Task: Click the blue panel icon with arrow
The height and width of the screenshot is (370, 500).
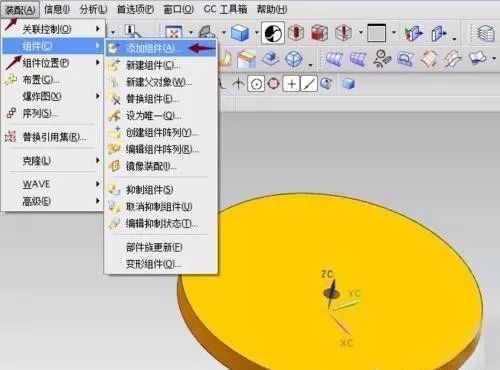Action: [x=439, y=33]
